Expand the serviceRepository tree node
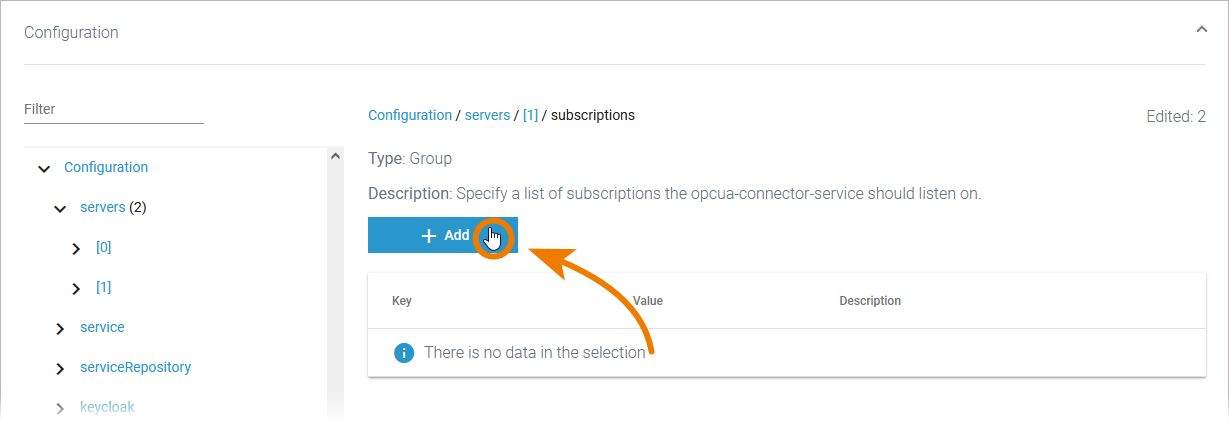Viewport: 1229px width, 422px height. pyautogui.click(x=60, y=369)
